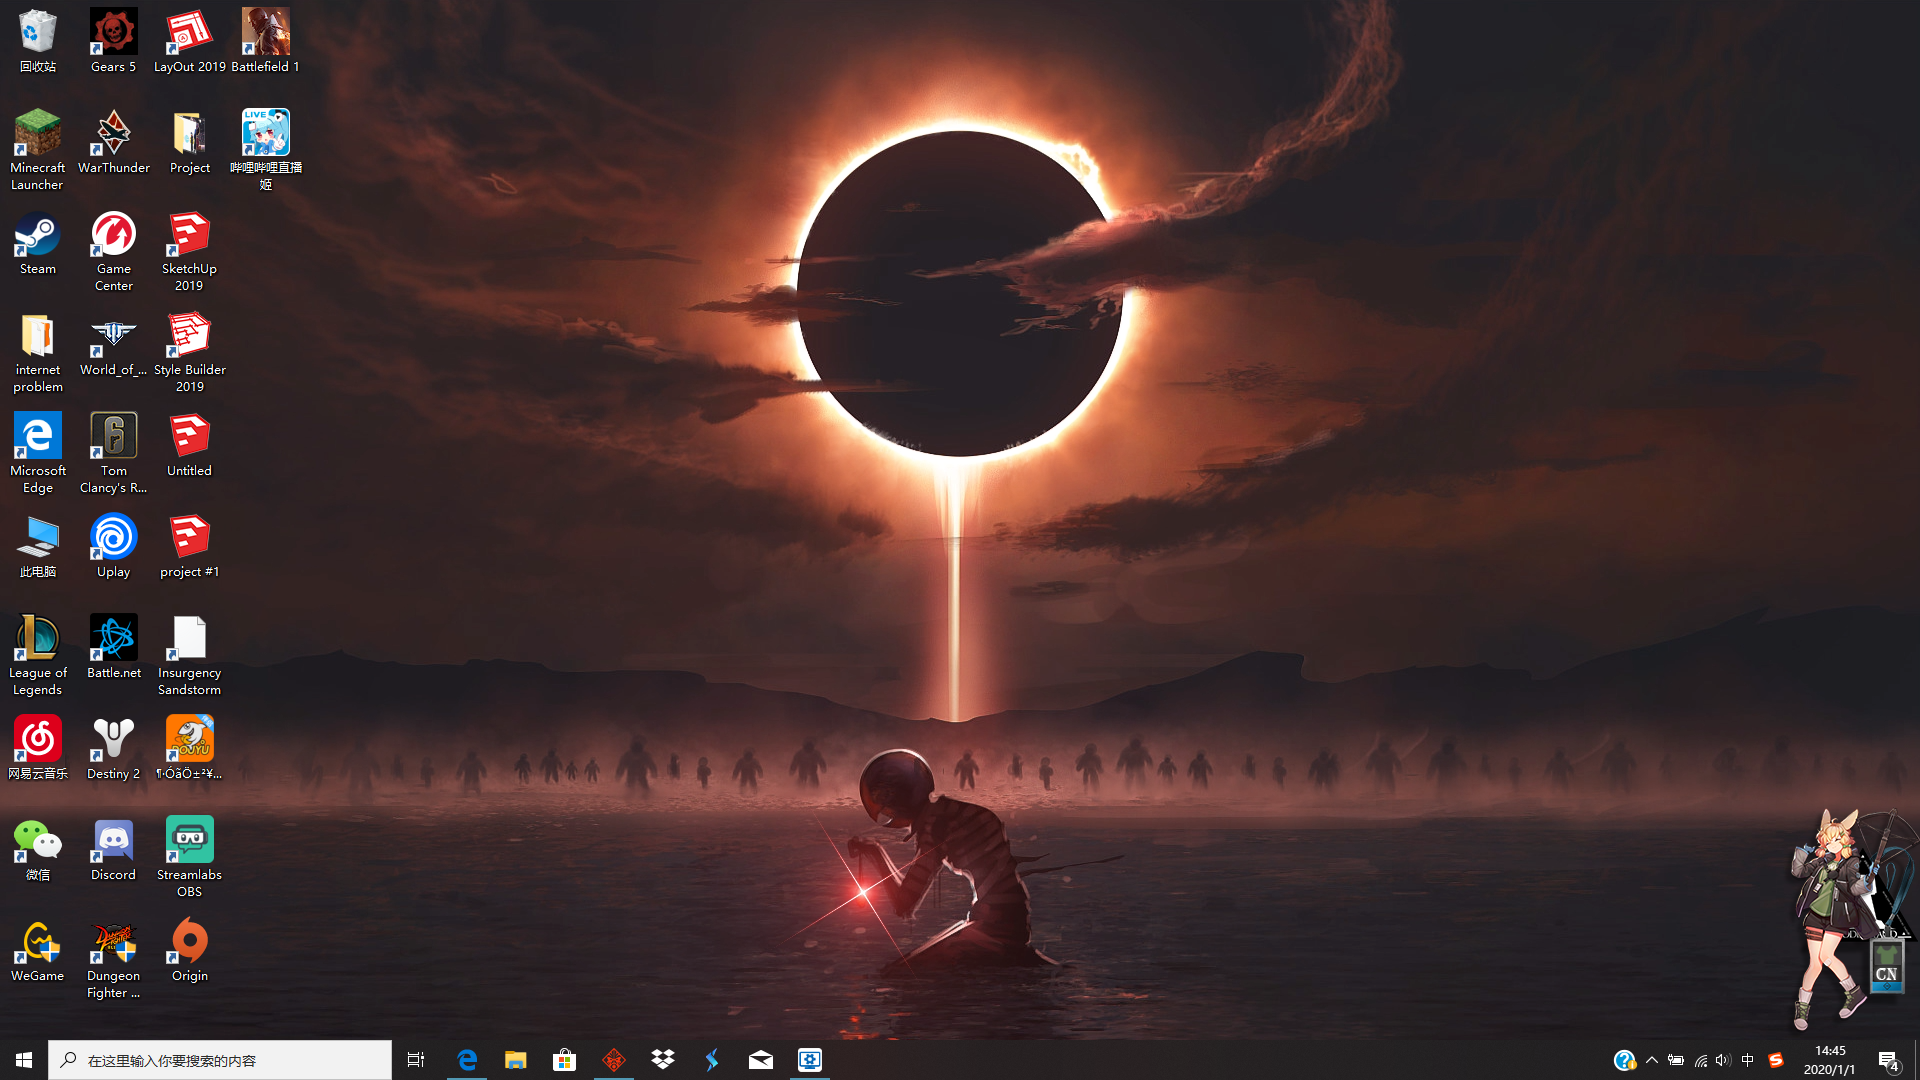Open the WeChat (微信) shortcut
Image resolution: width=1920 pixels, height=1080 pixels.
pos(38,850)
